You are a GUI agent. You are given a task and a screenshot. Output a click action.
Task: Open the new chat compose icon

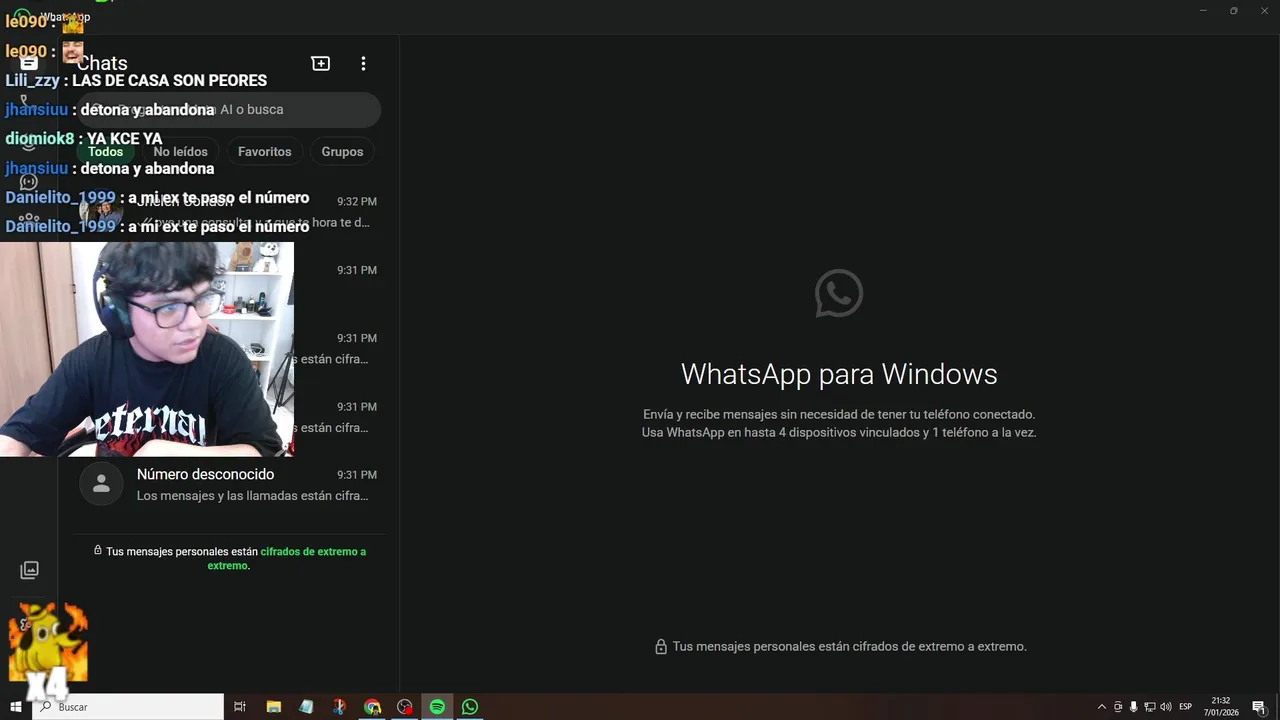[321, 63]
